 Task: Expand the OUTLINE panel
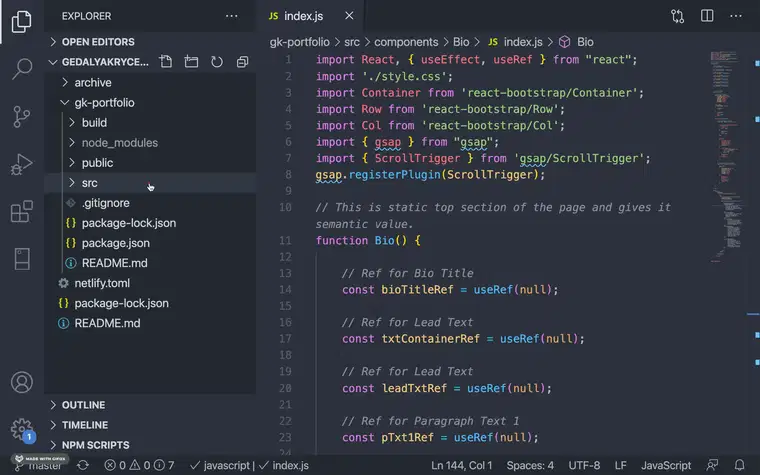(x=150, y=405)
